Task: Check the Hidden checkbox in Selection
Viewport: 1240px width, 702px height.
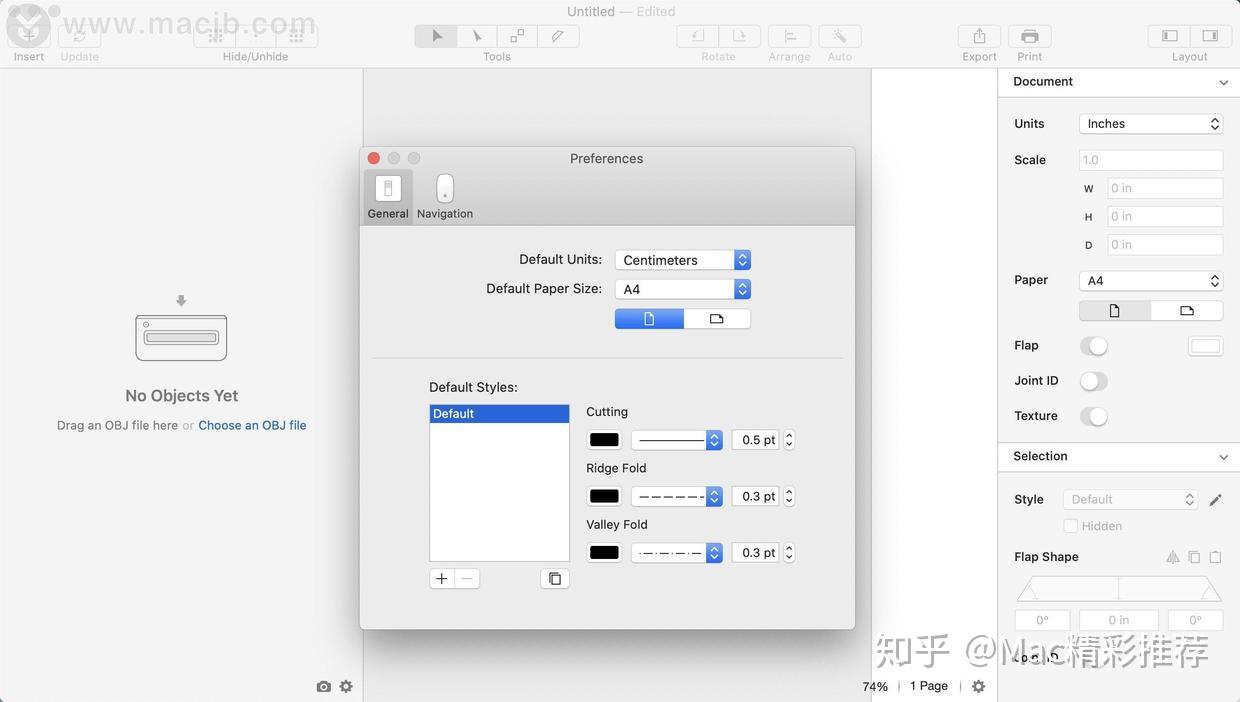Action: 1070,525
